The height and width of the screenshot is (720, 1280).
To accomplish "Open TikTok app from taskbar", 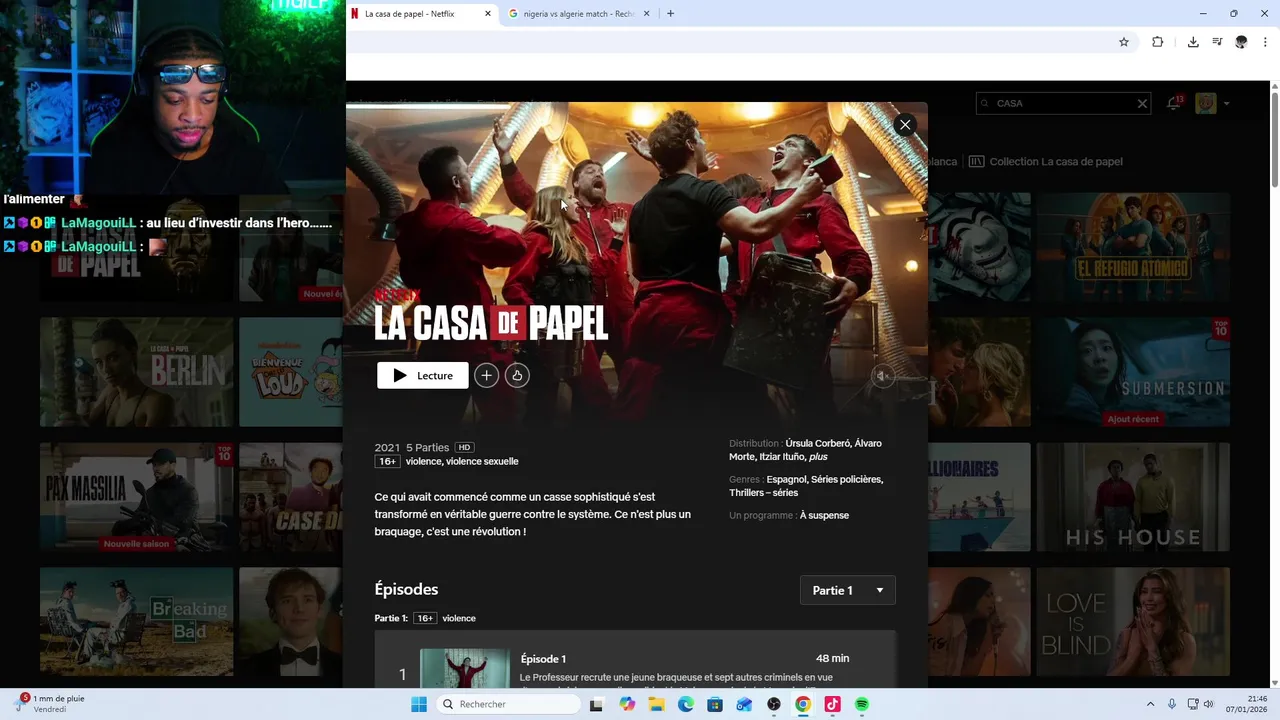I will (x=832, y=704).
